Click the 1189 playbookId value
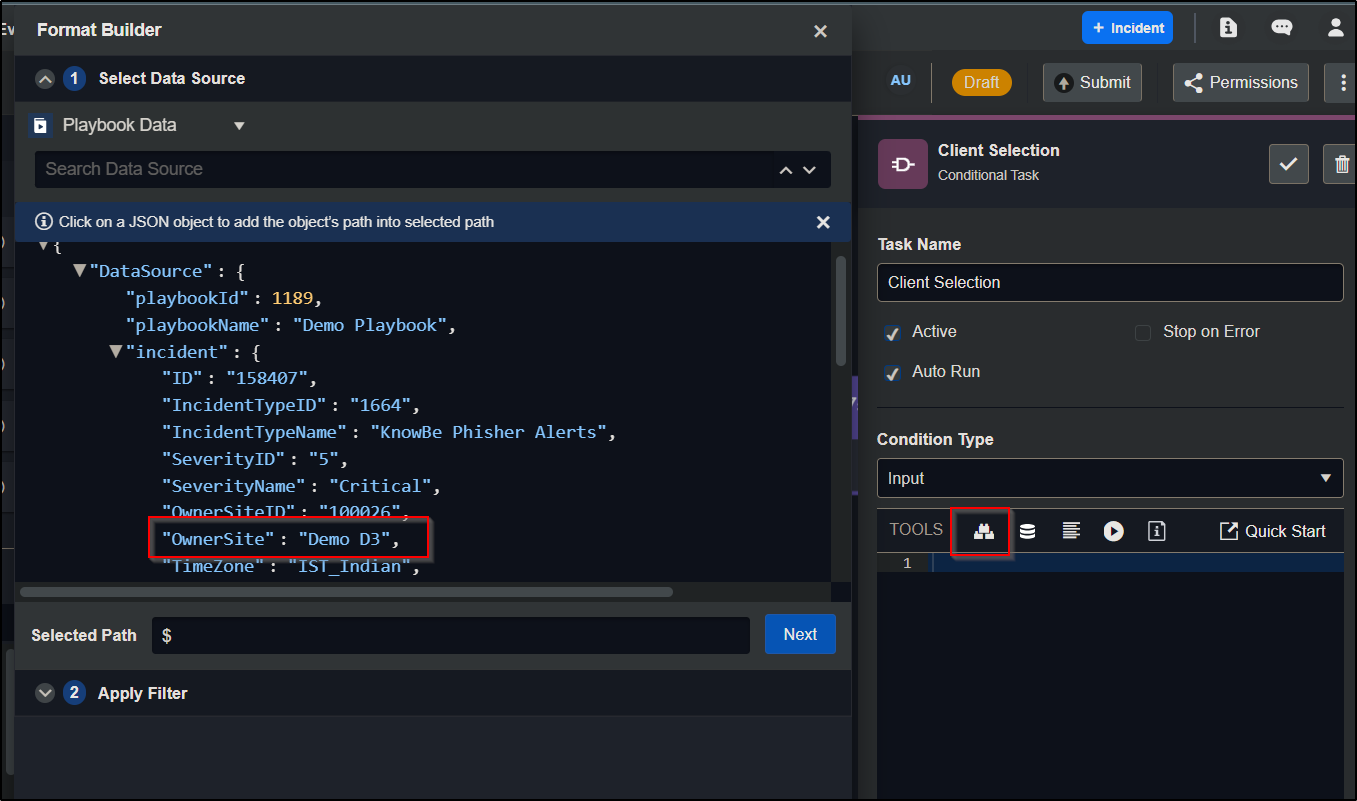This screenshot has height=801, width=1357. (293, 298)
